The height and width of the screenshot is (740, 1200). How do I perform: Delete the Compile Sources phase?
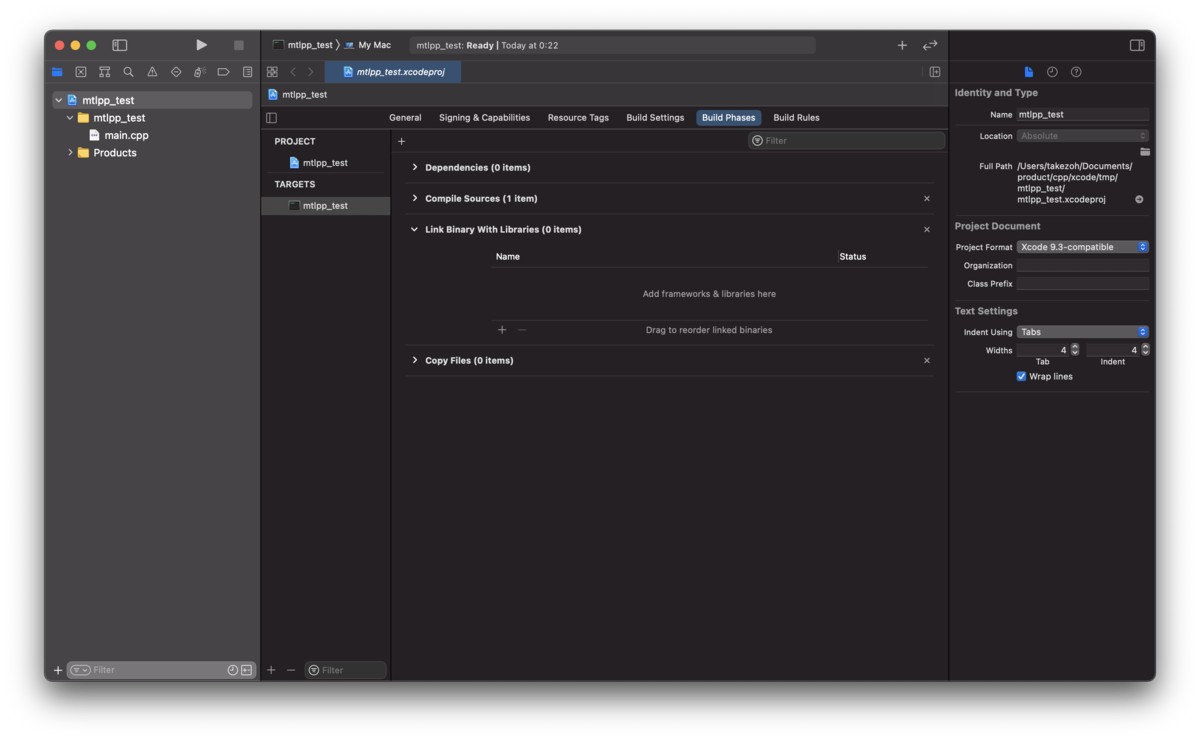tap(926, 199)
